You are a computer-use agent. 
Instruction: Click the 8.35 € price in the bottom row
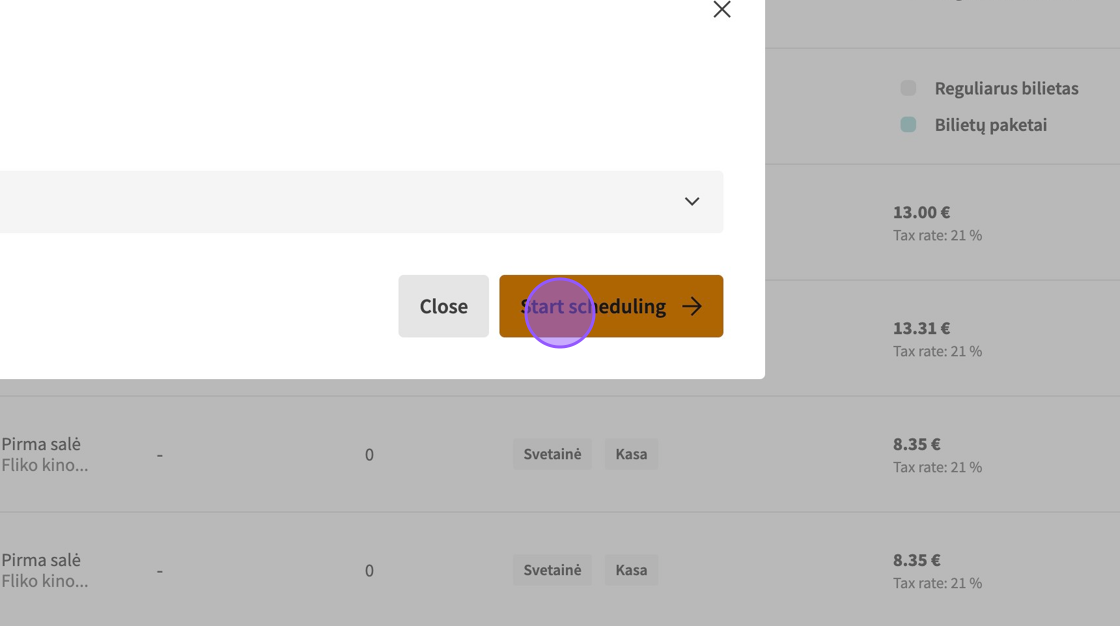tap(916, 560)
